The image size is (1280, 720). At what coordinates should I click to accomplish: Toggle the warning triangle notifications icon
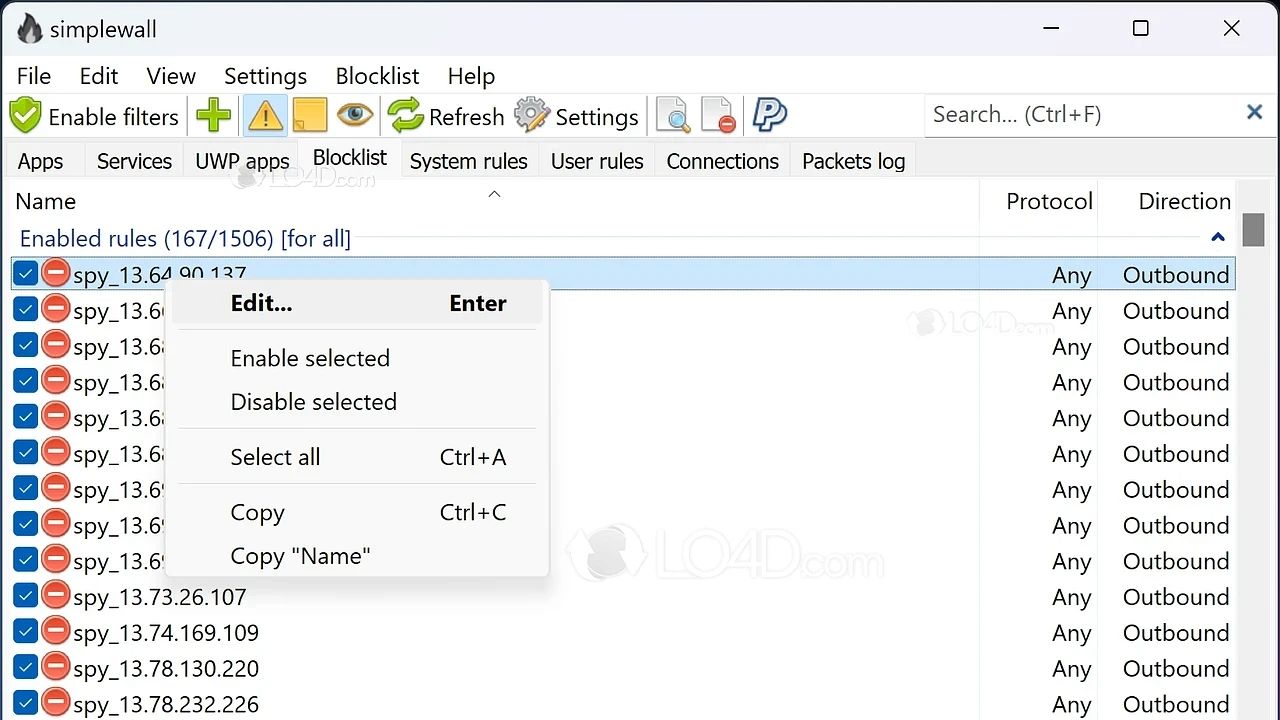click(x=265, y=116)
